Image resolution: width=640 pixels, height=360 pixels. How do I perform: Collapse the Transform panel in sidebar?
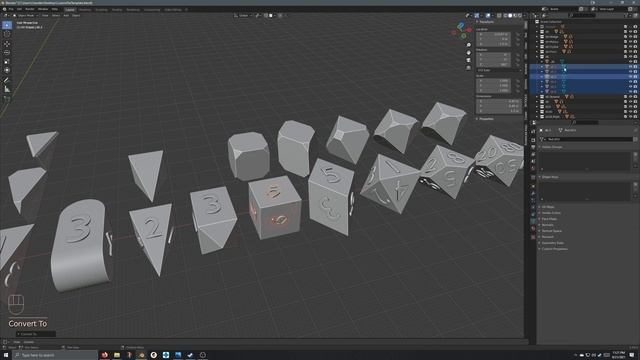point(486,22)
